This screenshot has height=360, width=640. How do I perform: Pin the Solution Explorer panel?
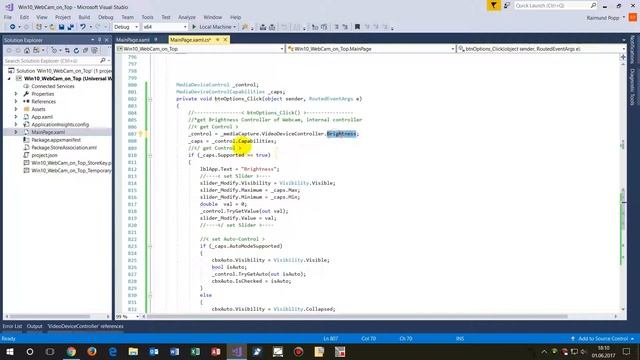(100, 40)
